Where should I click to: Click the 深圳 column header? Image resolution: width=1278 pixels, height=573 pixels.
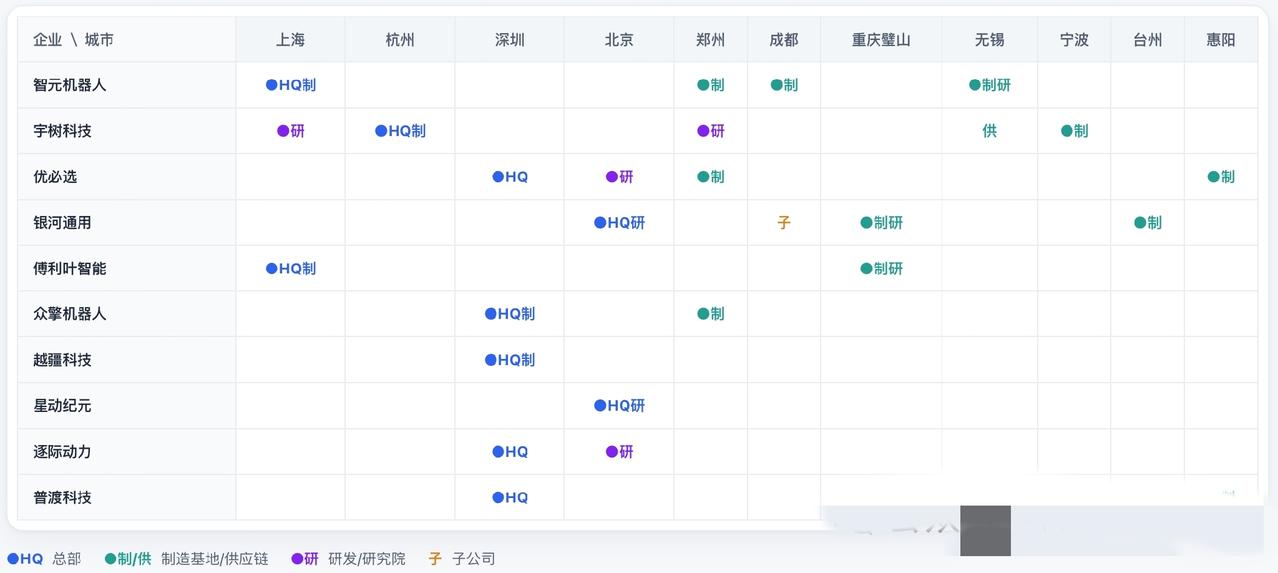coord(509,40)
